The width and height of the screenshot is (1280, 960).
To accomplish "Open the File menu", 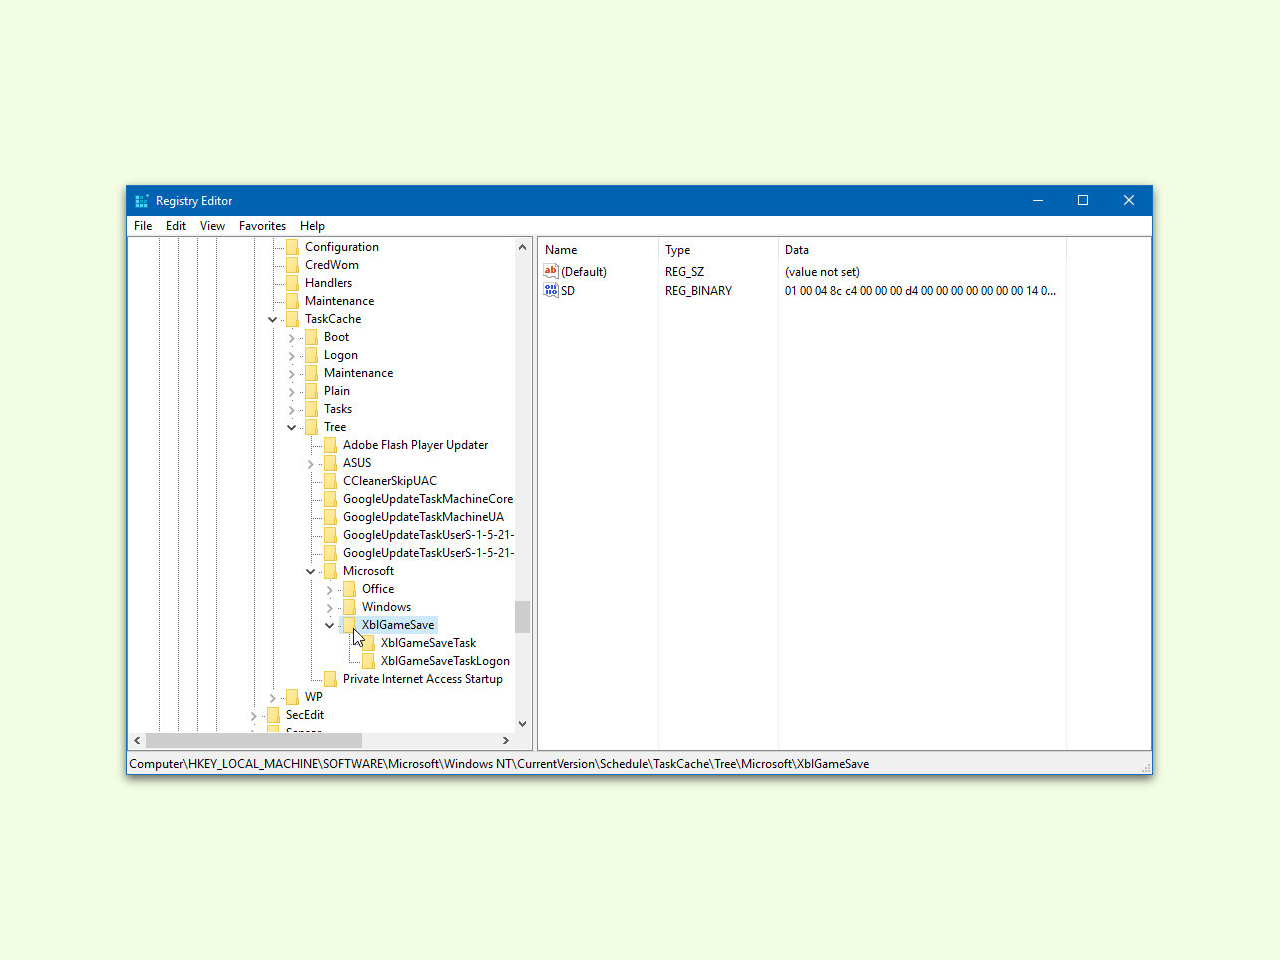I will [x=143, y=226].
